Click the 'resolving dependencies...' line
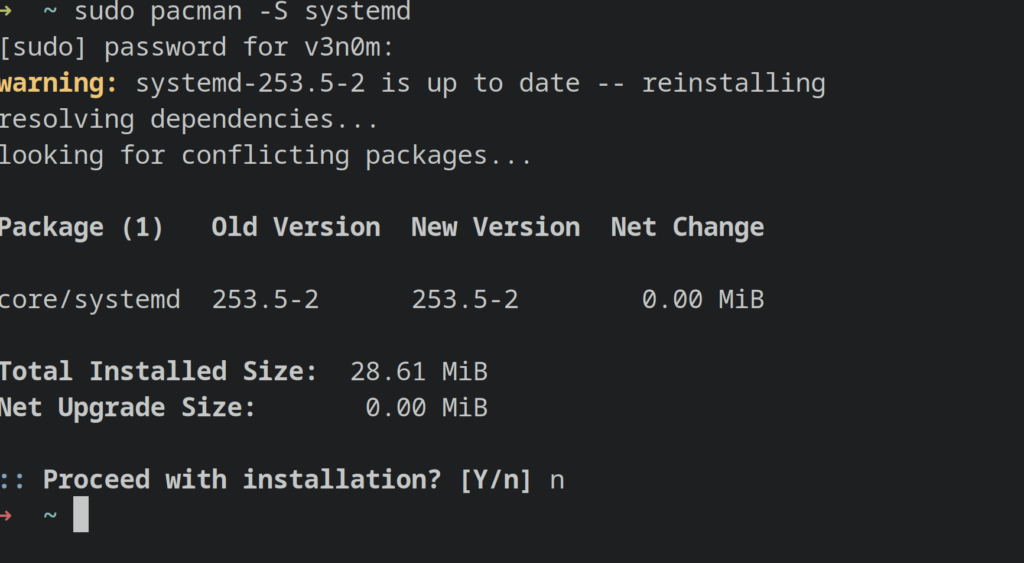1024x563 pixels. [x=189, y=120]
